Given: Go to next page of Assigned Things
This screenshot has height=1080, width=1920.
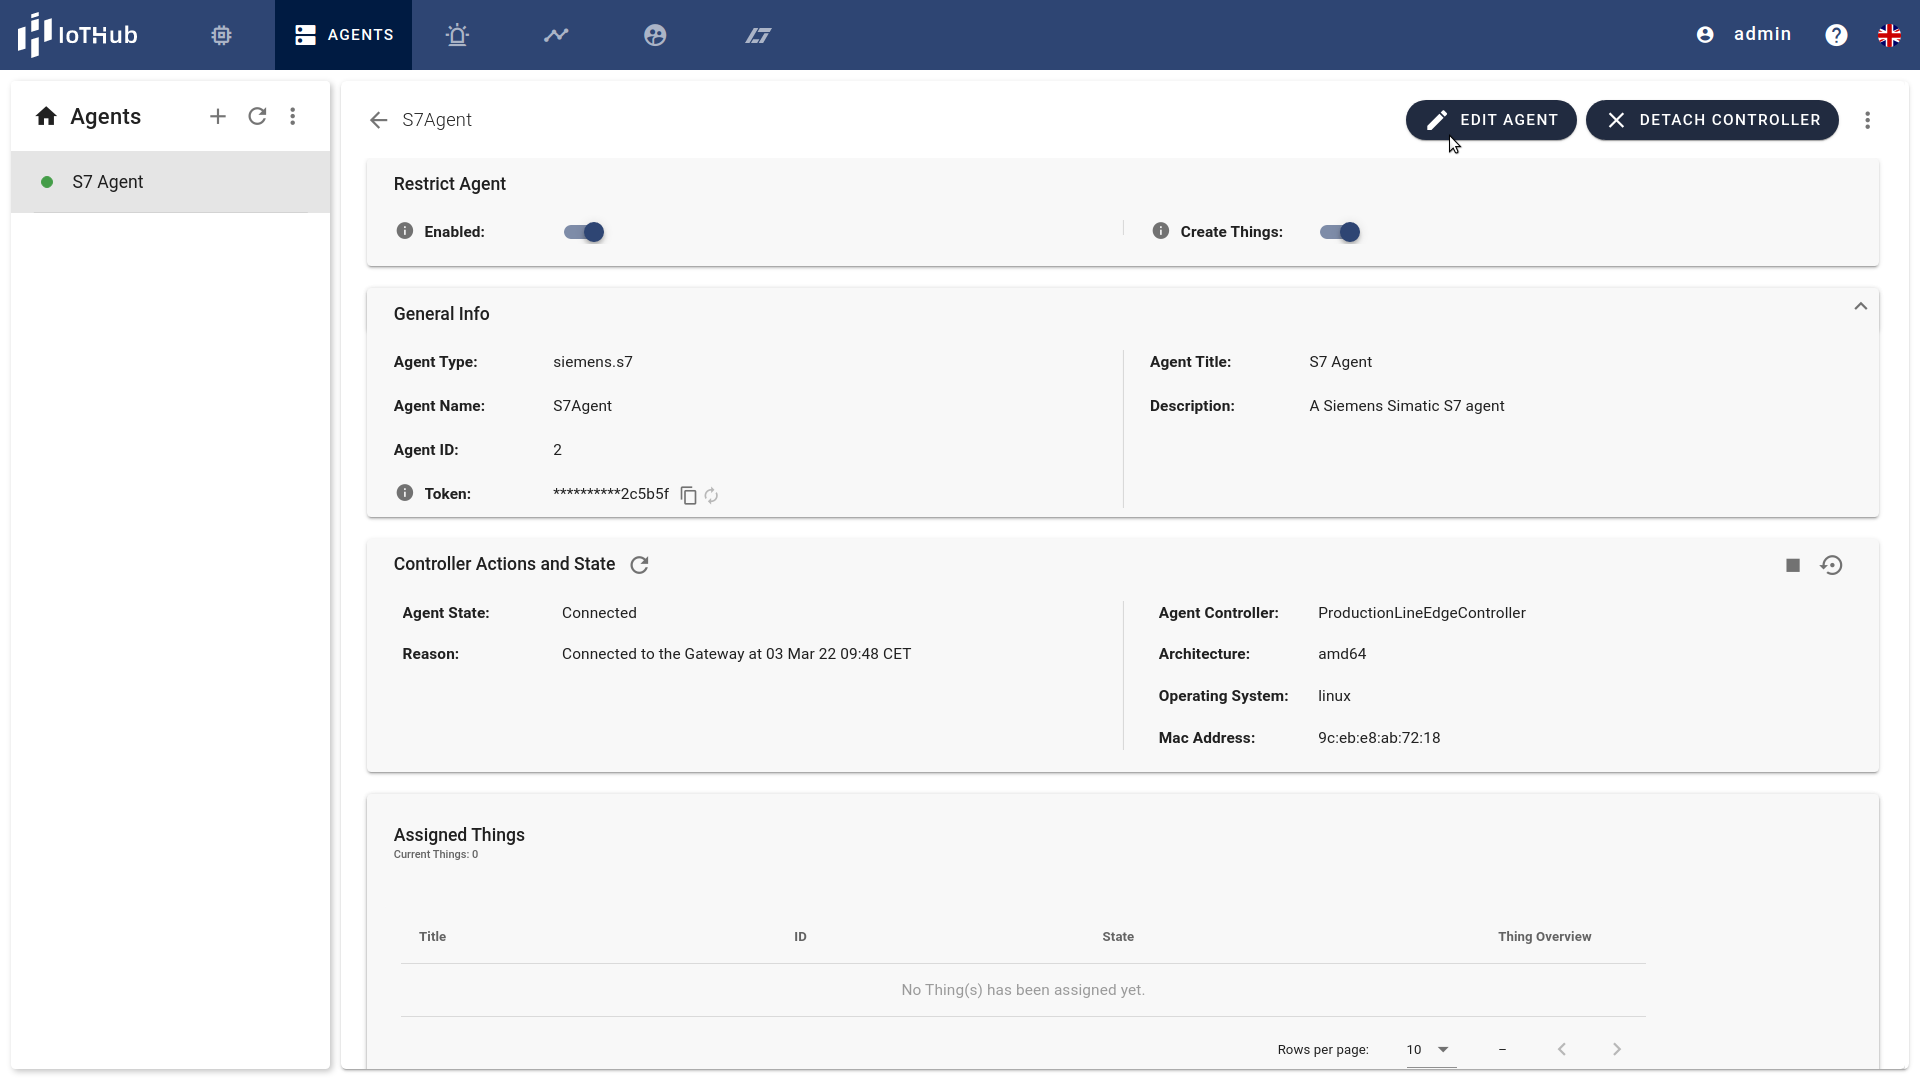Looking at the screenshot, I should (x=1617, y=1049).
